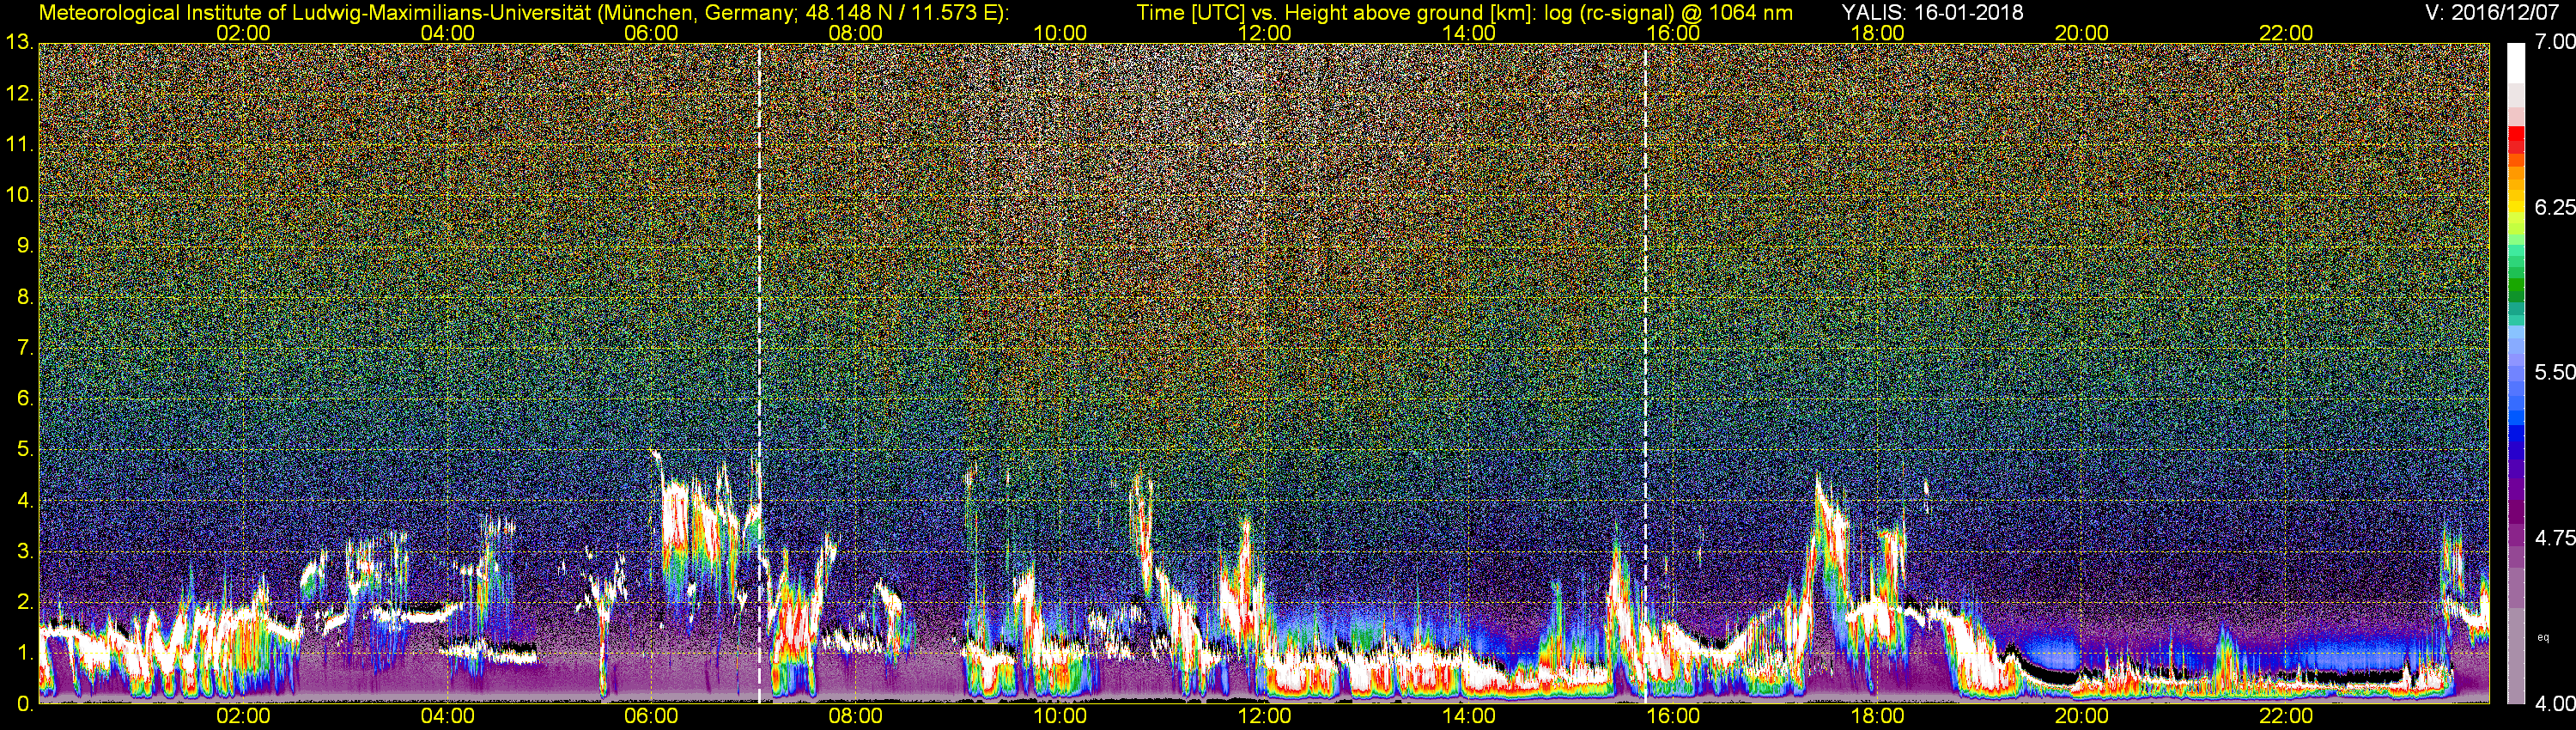
Task: Click the 1 km height axis label
Action: point(25,653)
